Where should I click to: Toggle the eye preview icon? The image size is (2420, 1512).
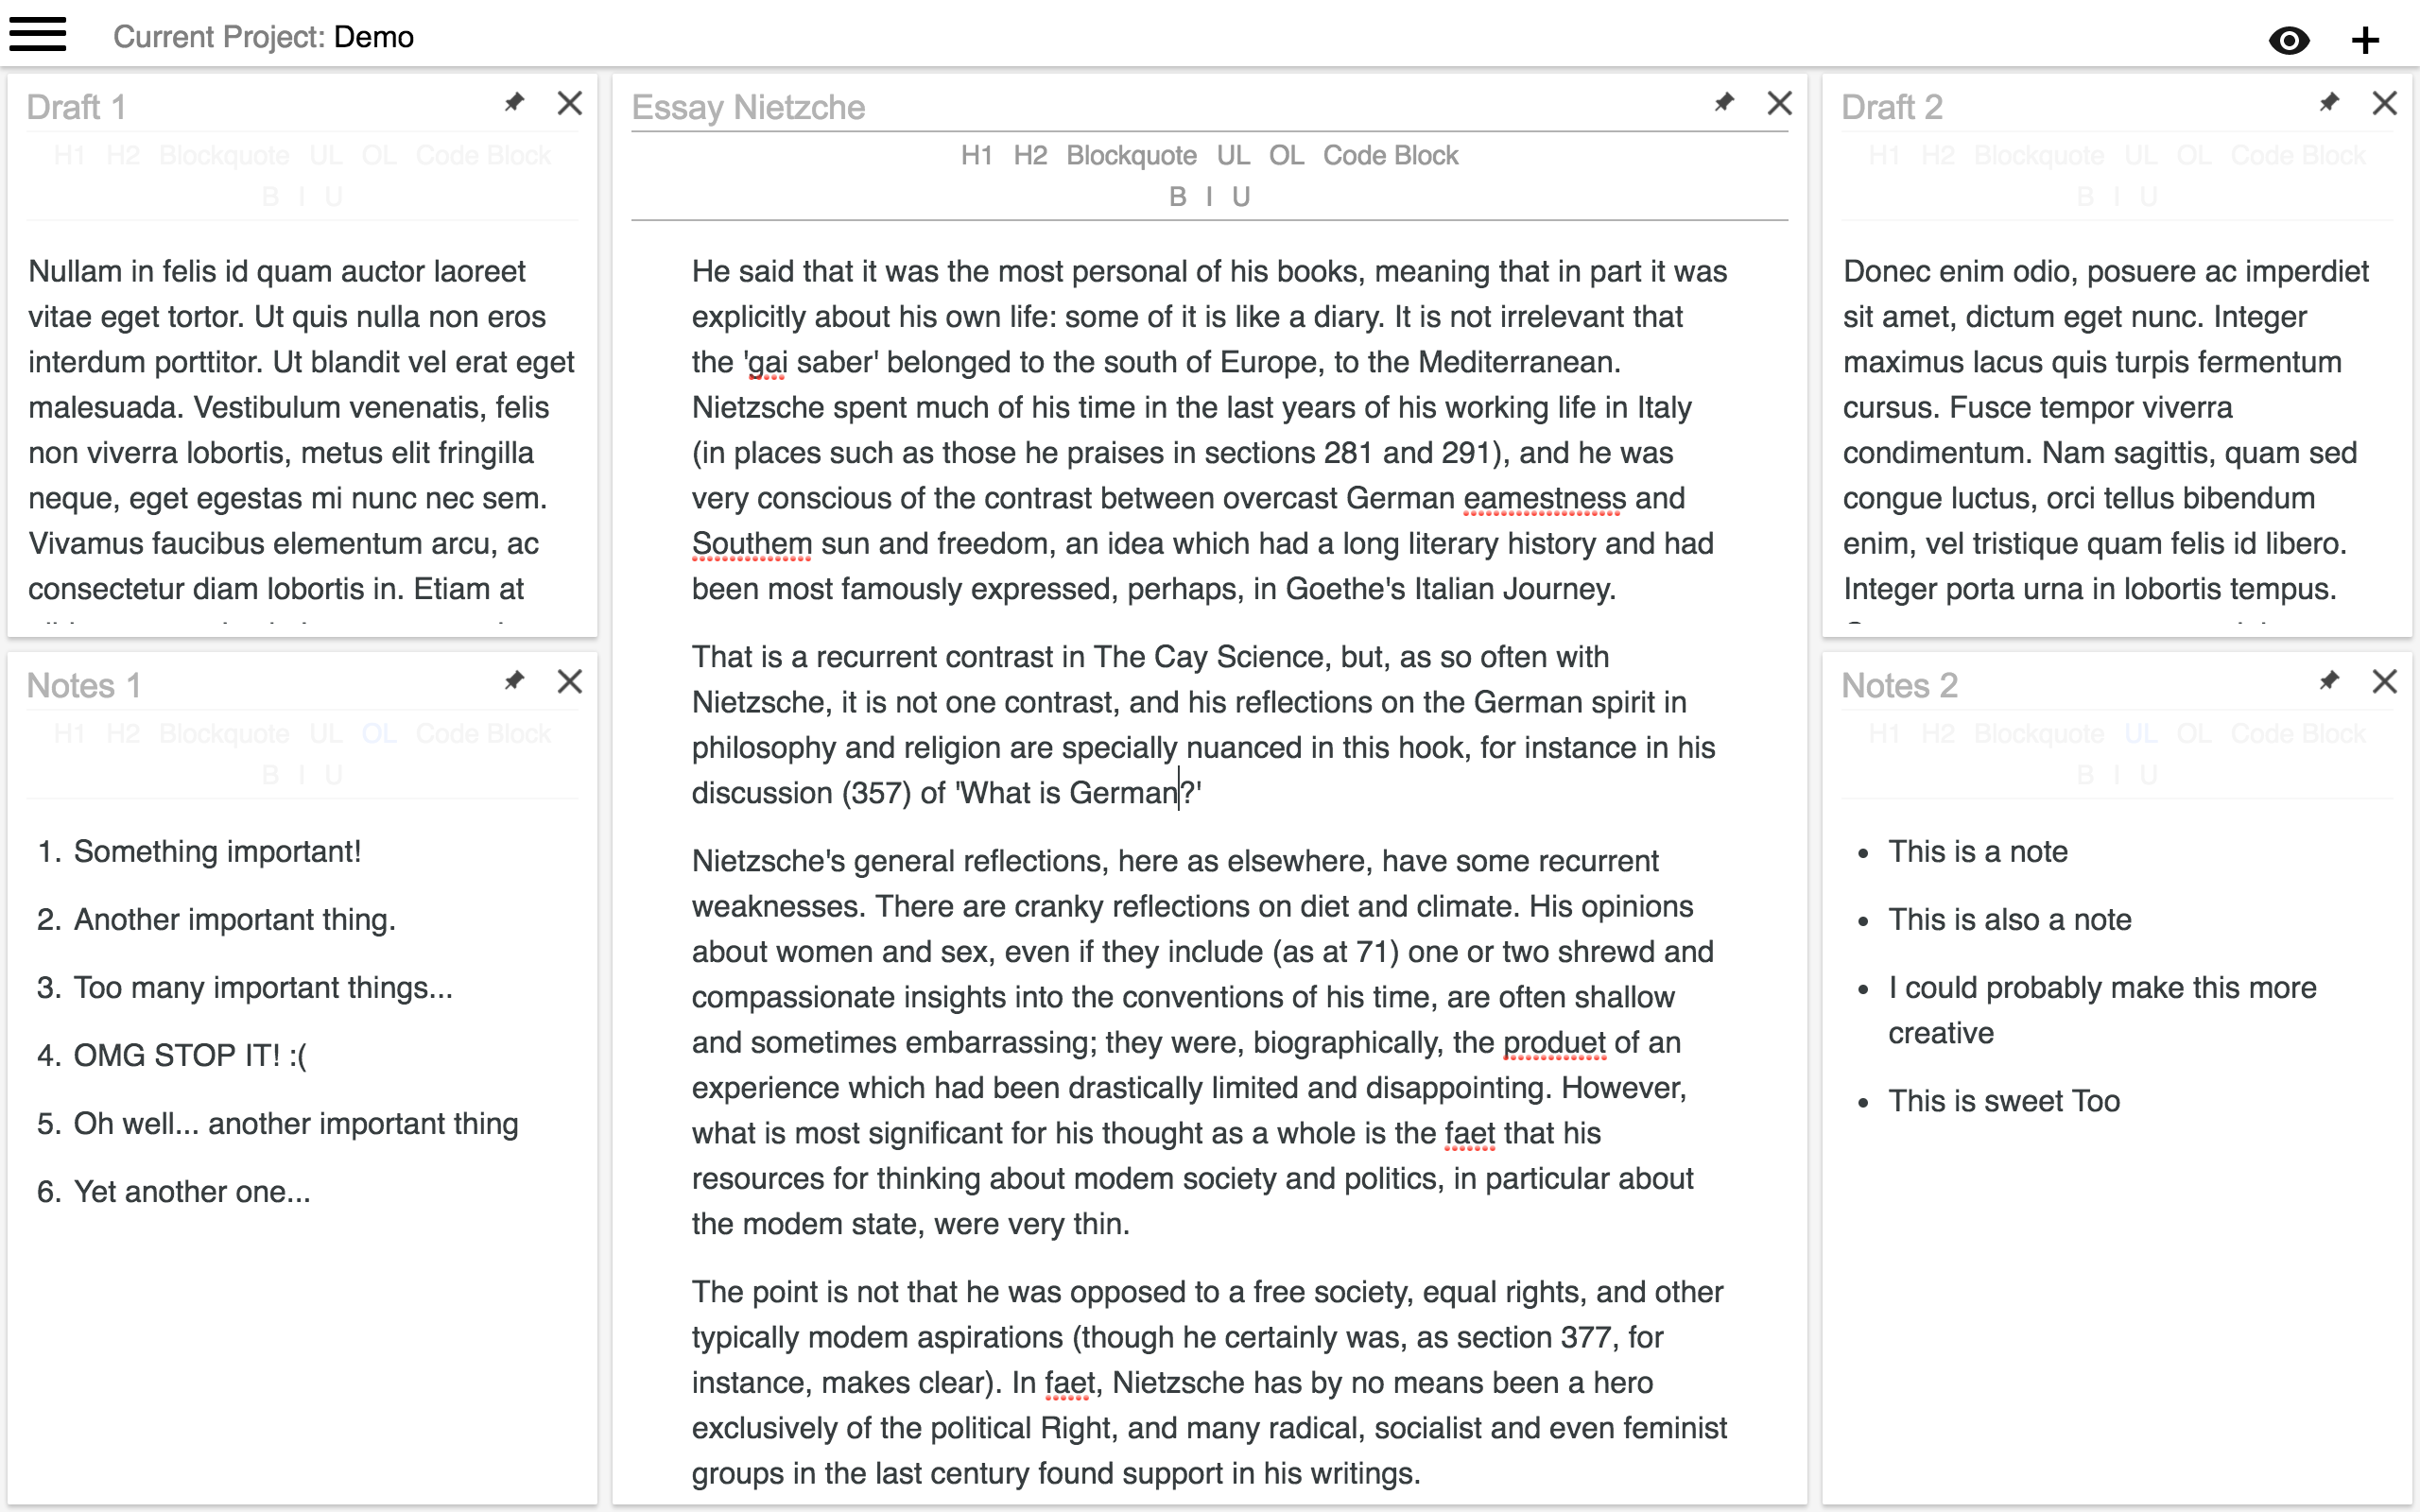coord(2289,41)
